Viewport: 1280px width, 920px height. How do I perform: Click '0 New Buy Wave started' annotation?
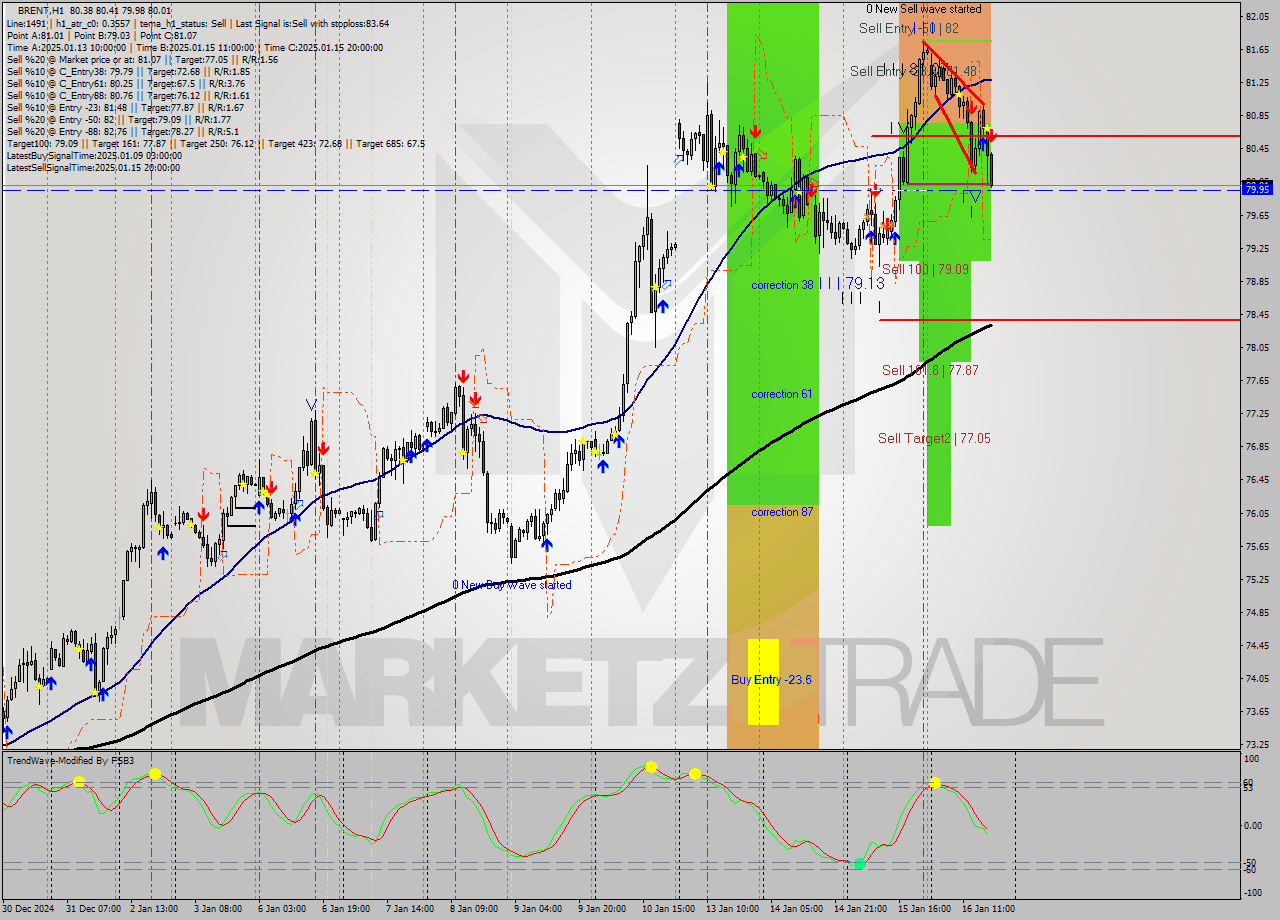pos(512,585)
